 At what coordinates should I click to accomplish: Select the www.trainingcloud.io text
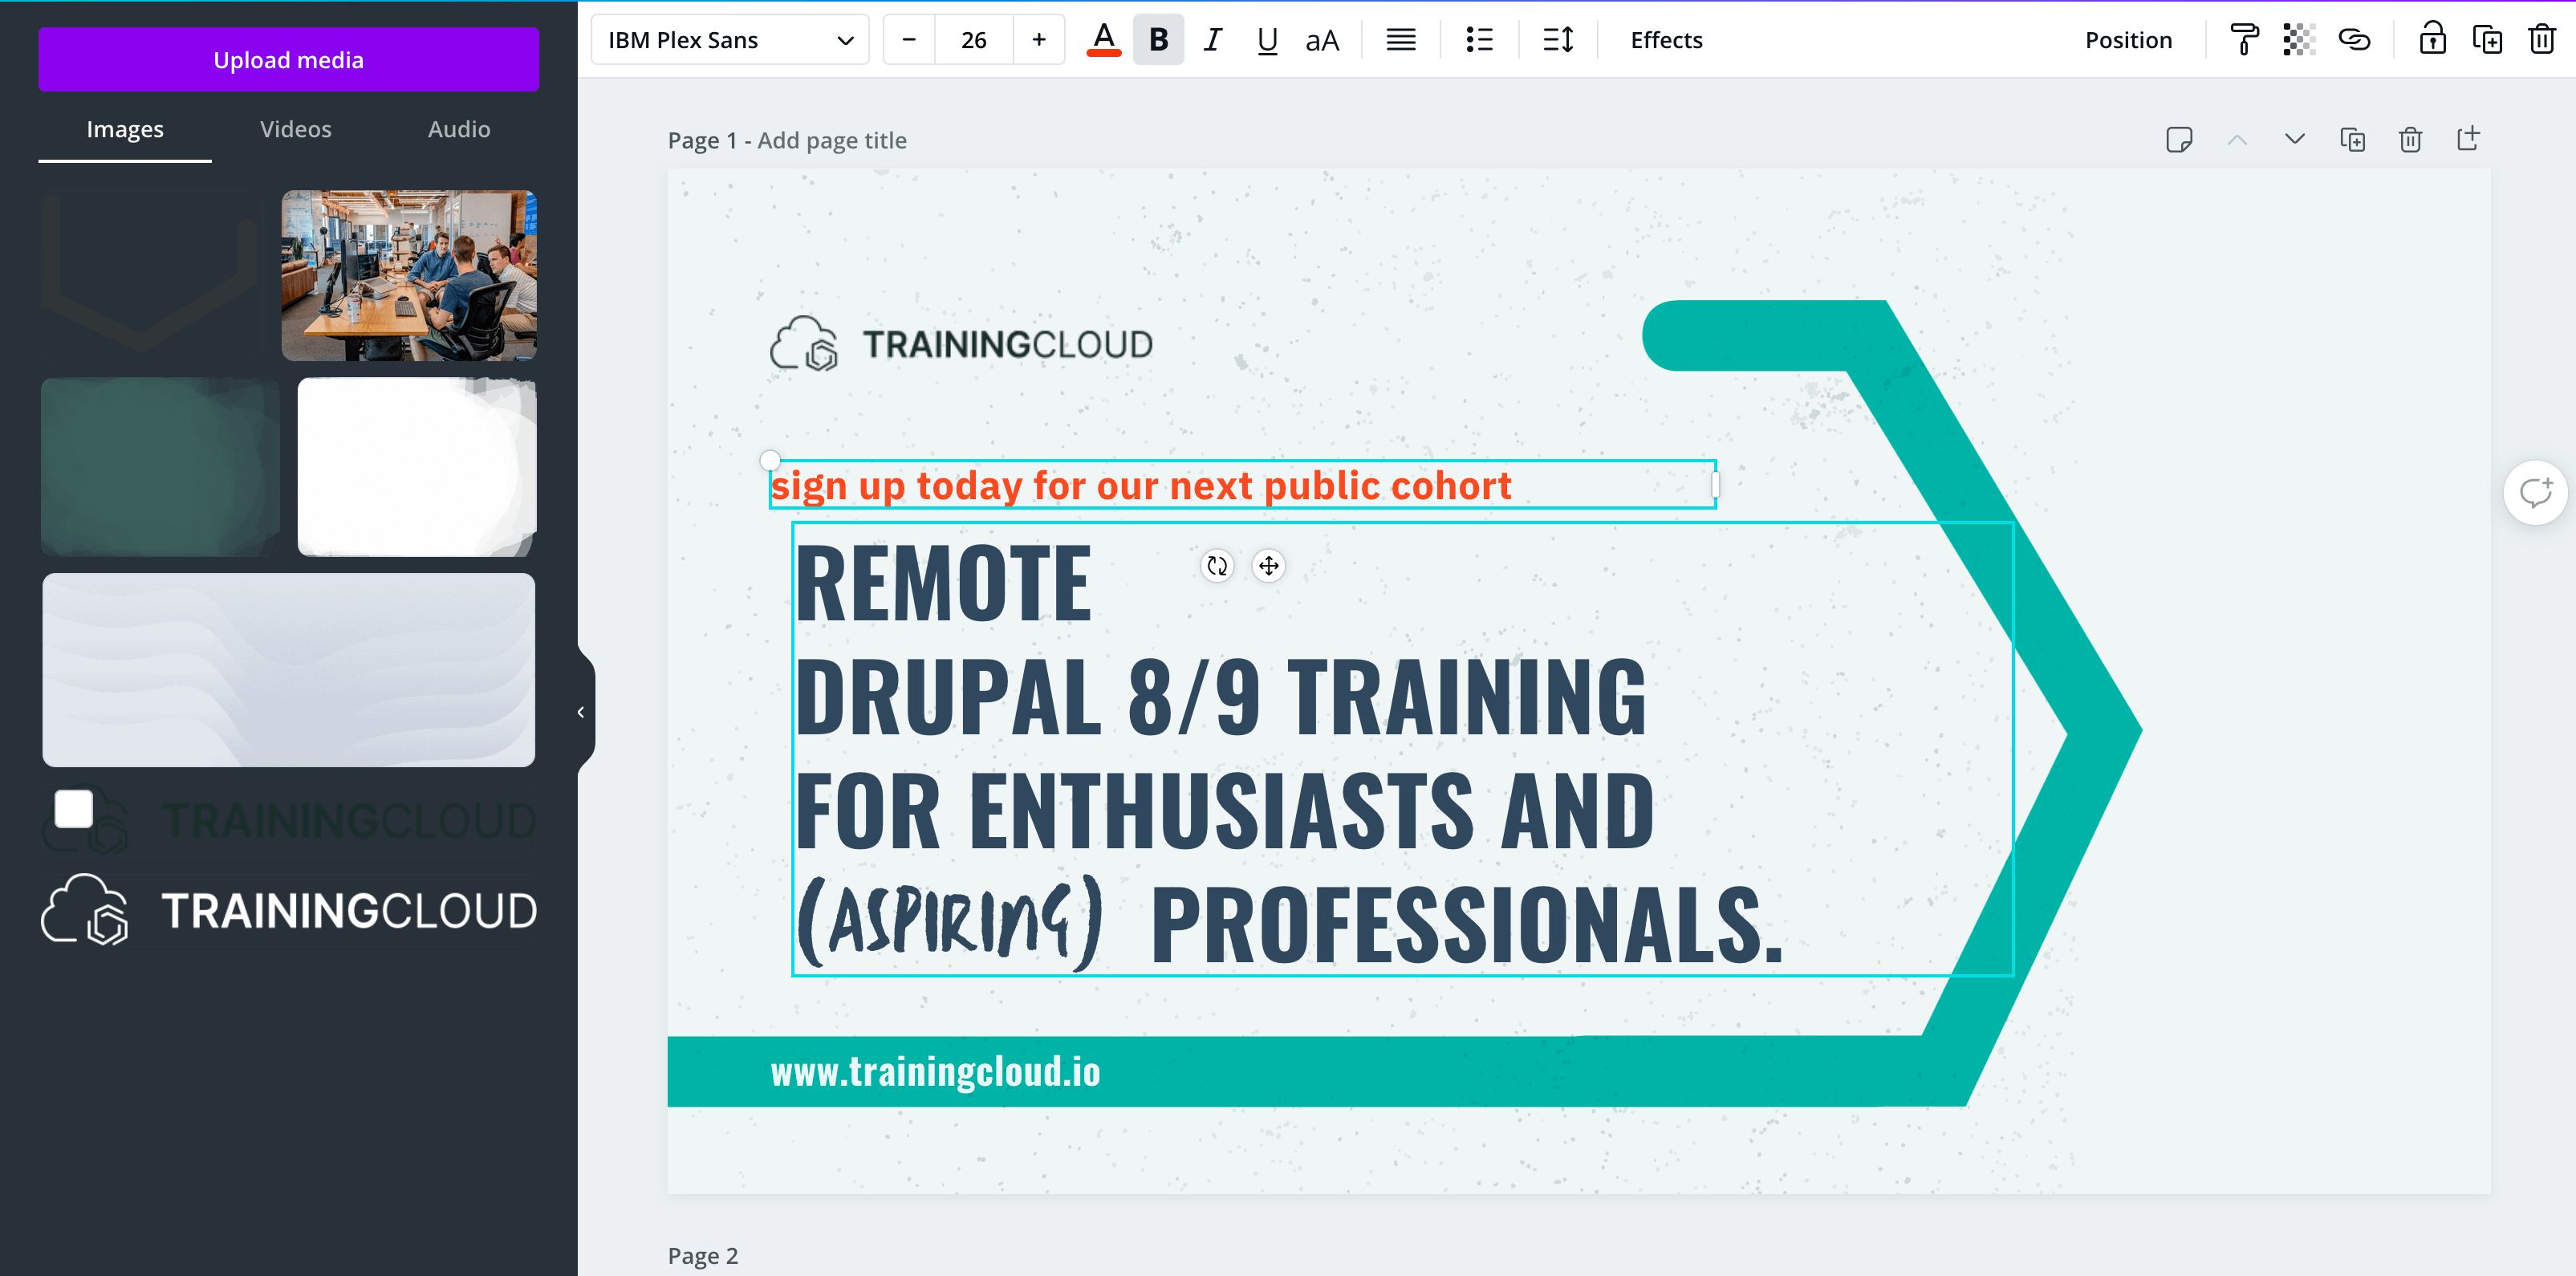tap(935, 1072)
